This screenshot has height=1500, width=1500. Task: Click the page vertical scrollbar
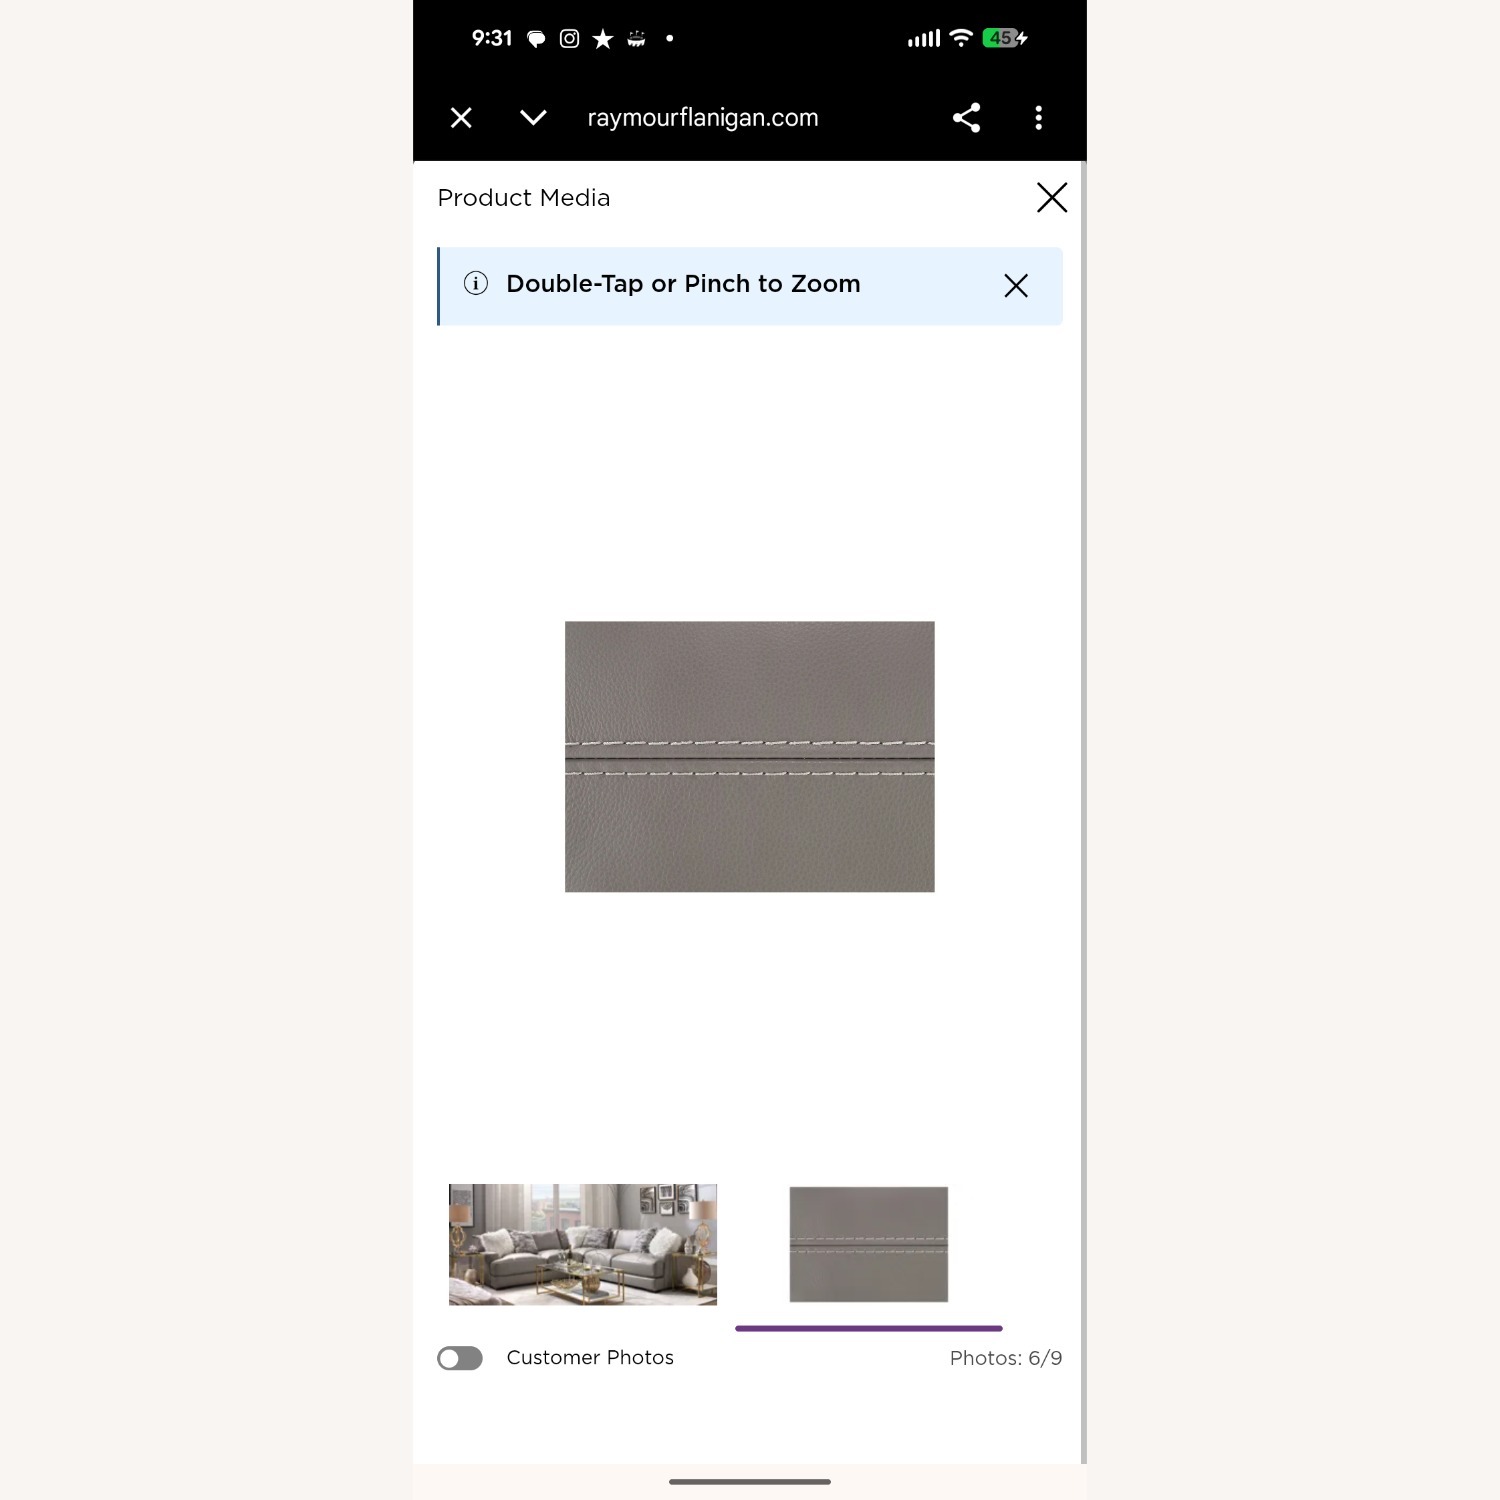click(1083, 812)
